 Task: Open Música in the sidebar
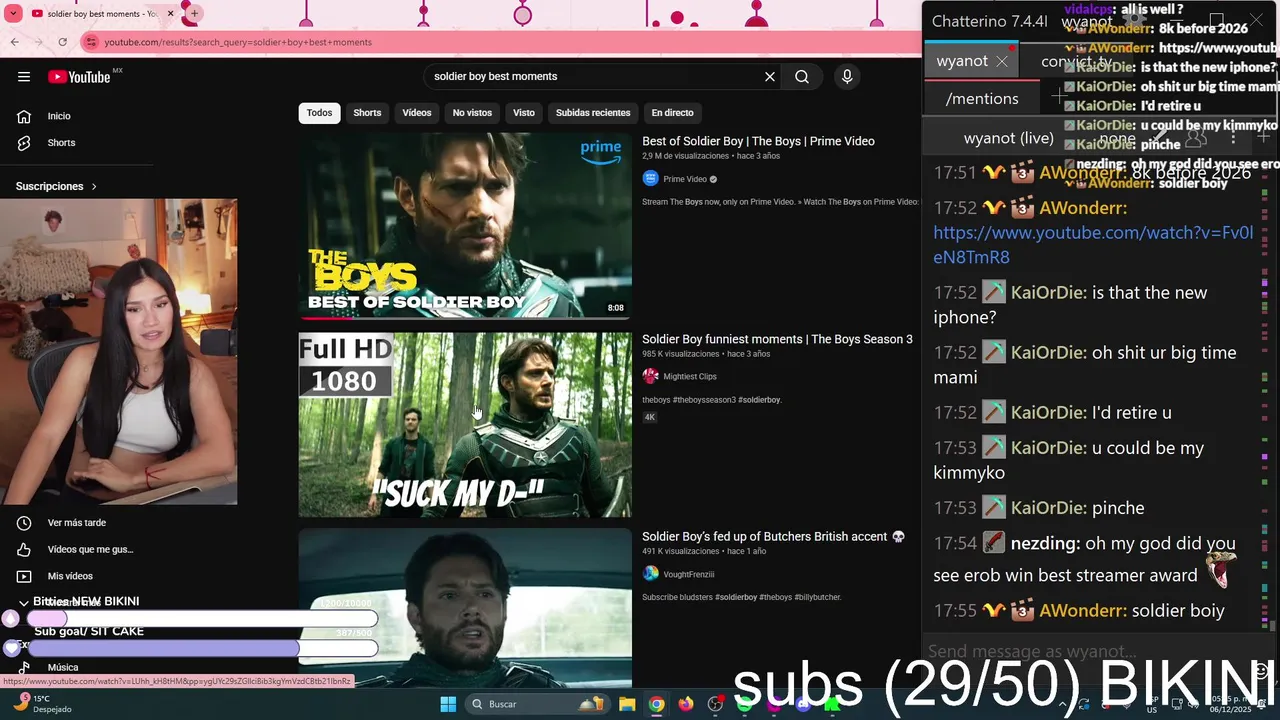pos(62,667)
